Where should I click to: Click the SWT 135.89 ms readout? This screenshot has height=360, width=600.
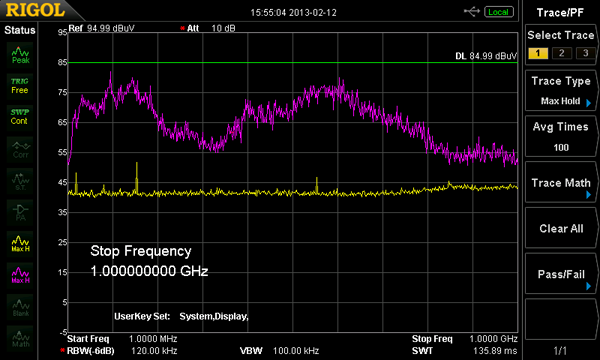[x=465, y=350]
